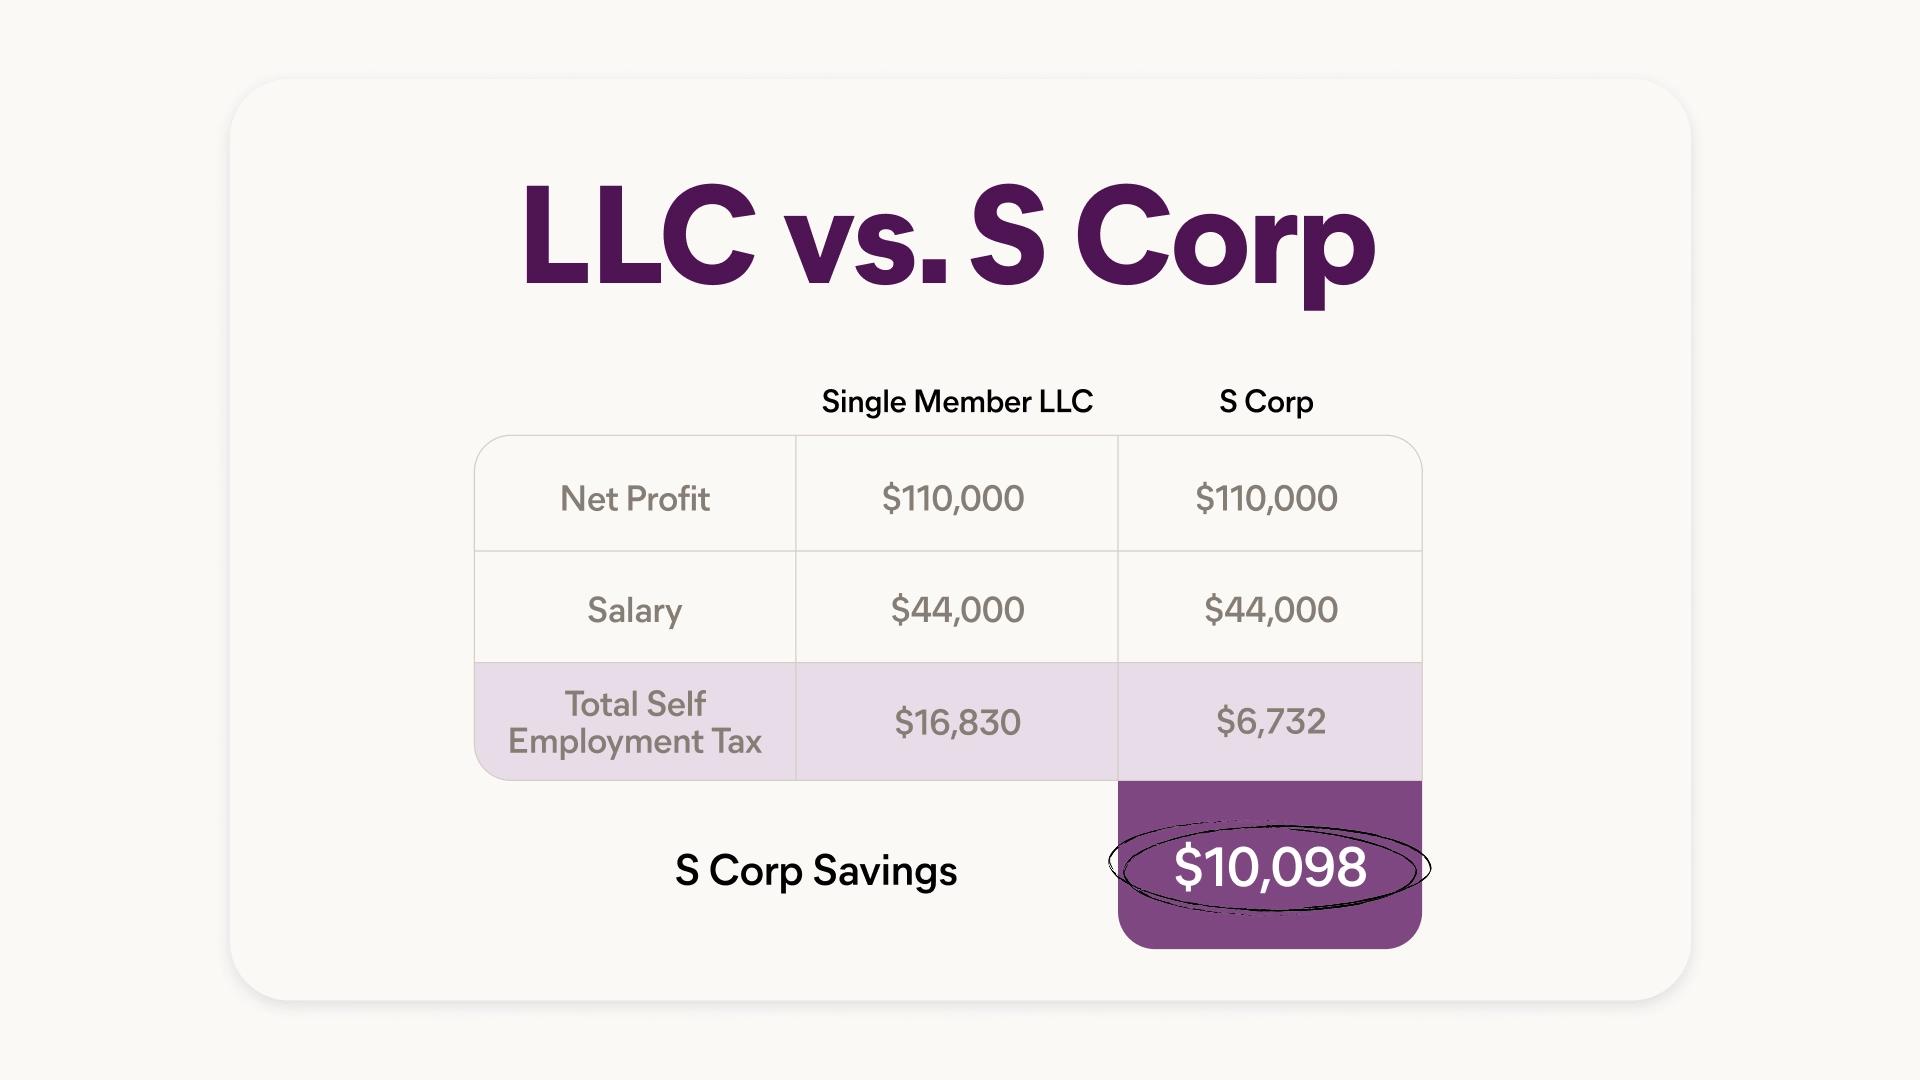The height and width of the screenshot is (1080, 1920).
Task: Click the Salary row label
Action: click(635, 610)
